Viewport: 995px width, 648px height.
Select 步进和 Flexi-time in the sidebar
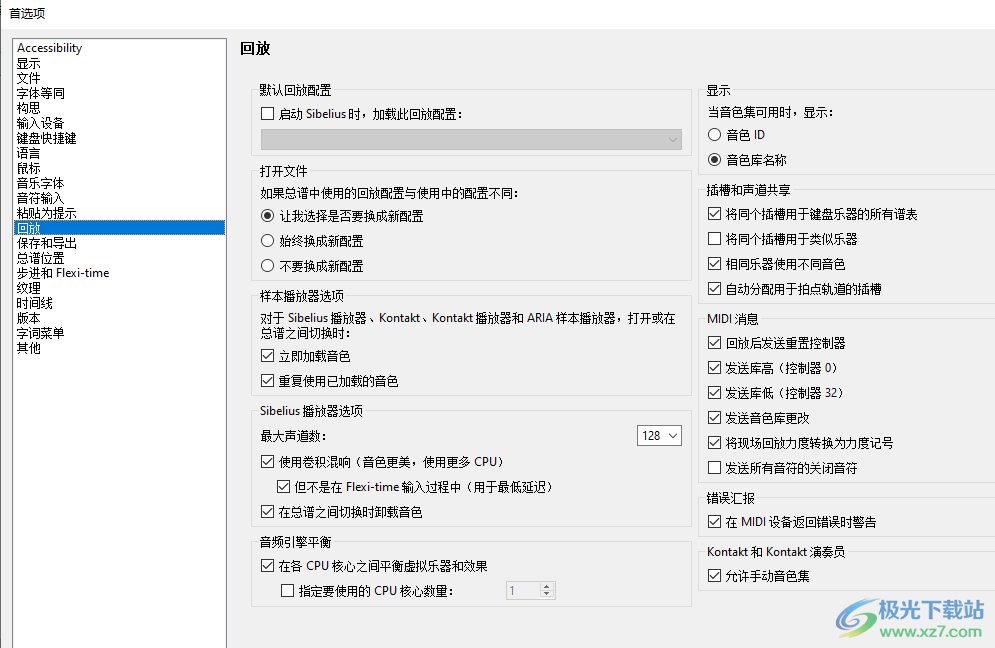62,272
